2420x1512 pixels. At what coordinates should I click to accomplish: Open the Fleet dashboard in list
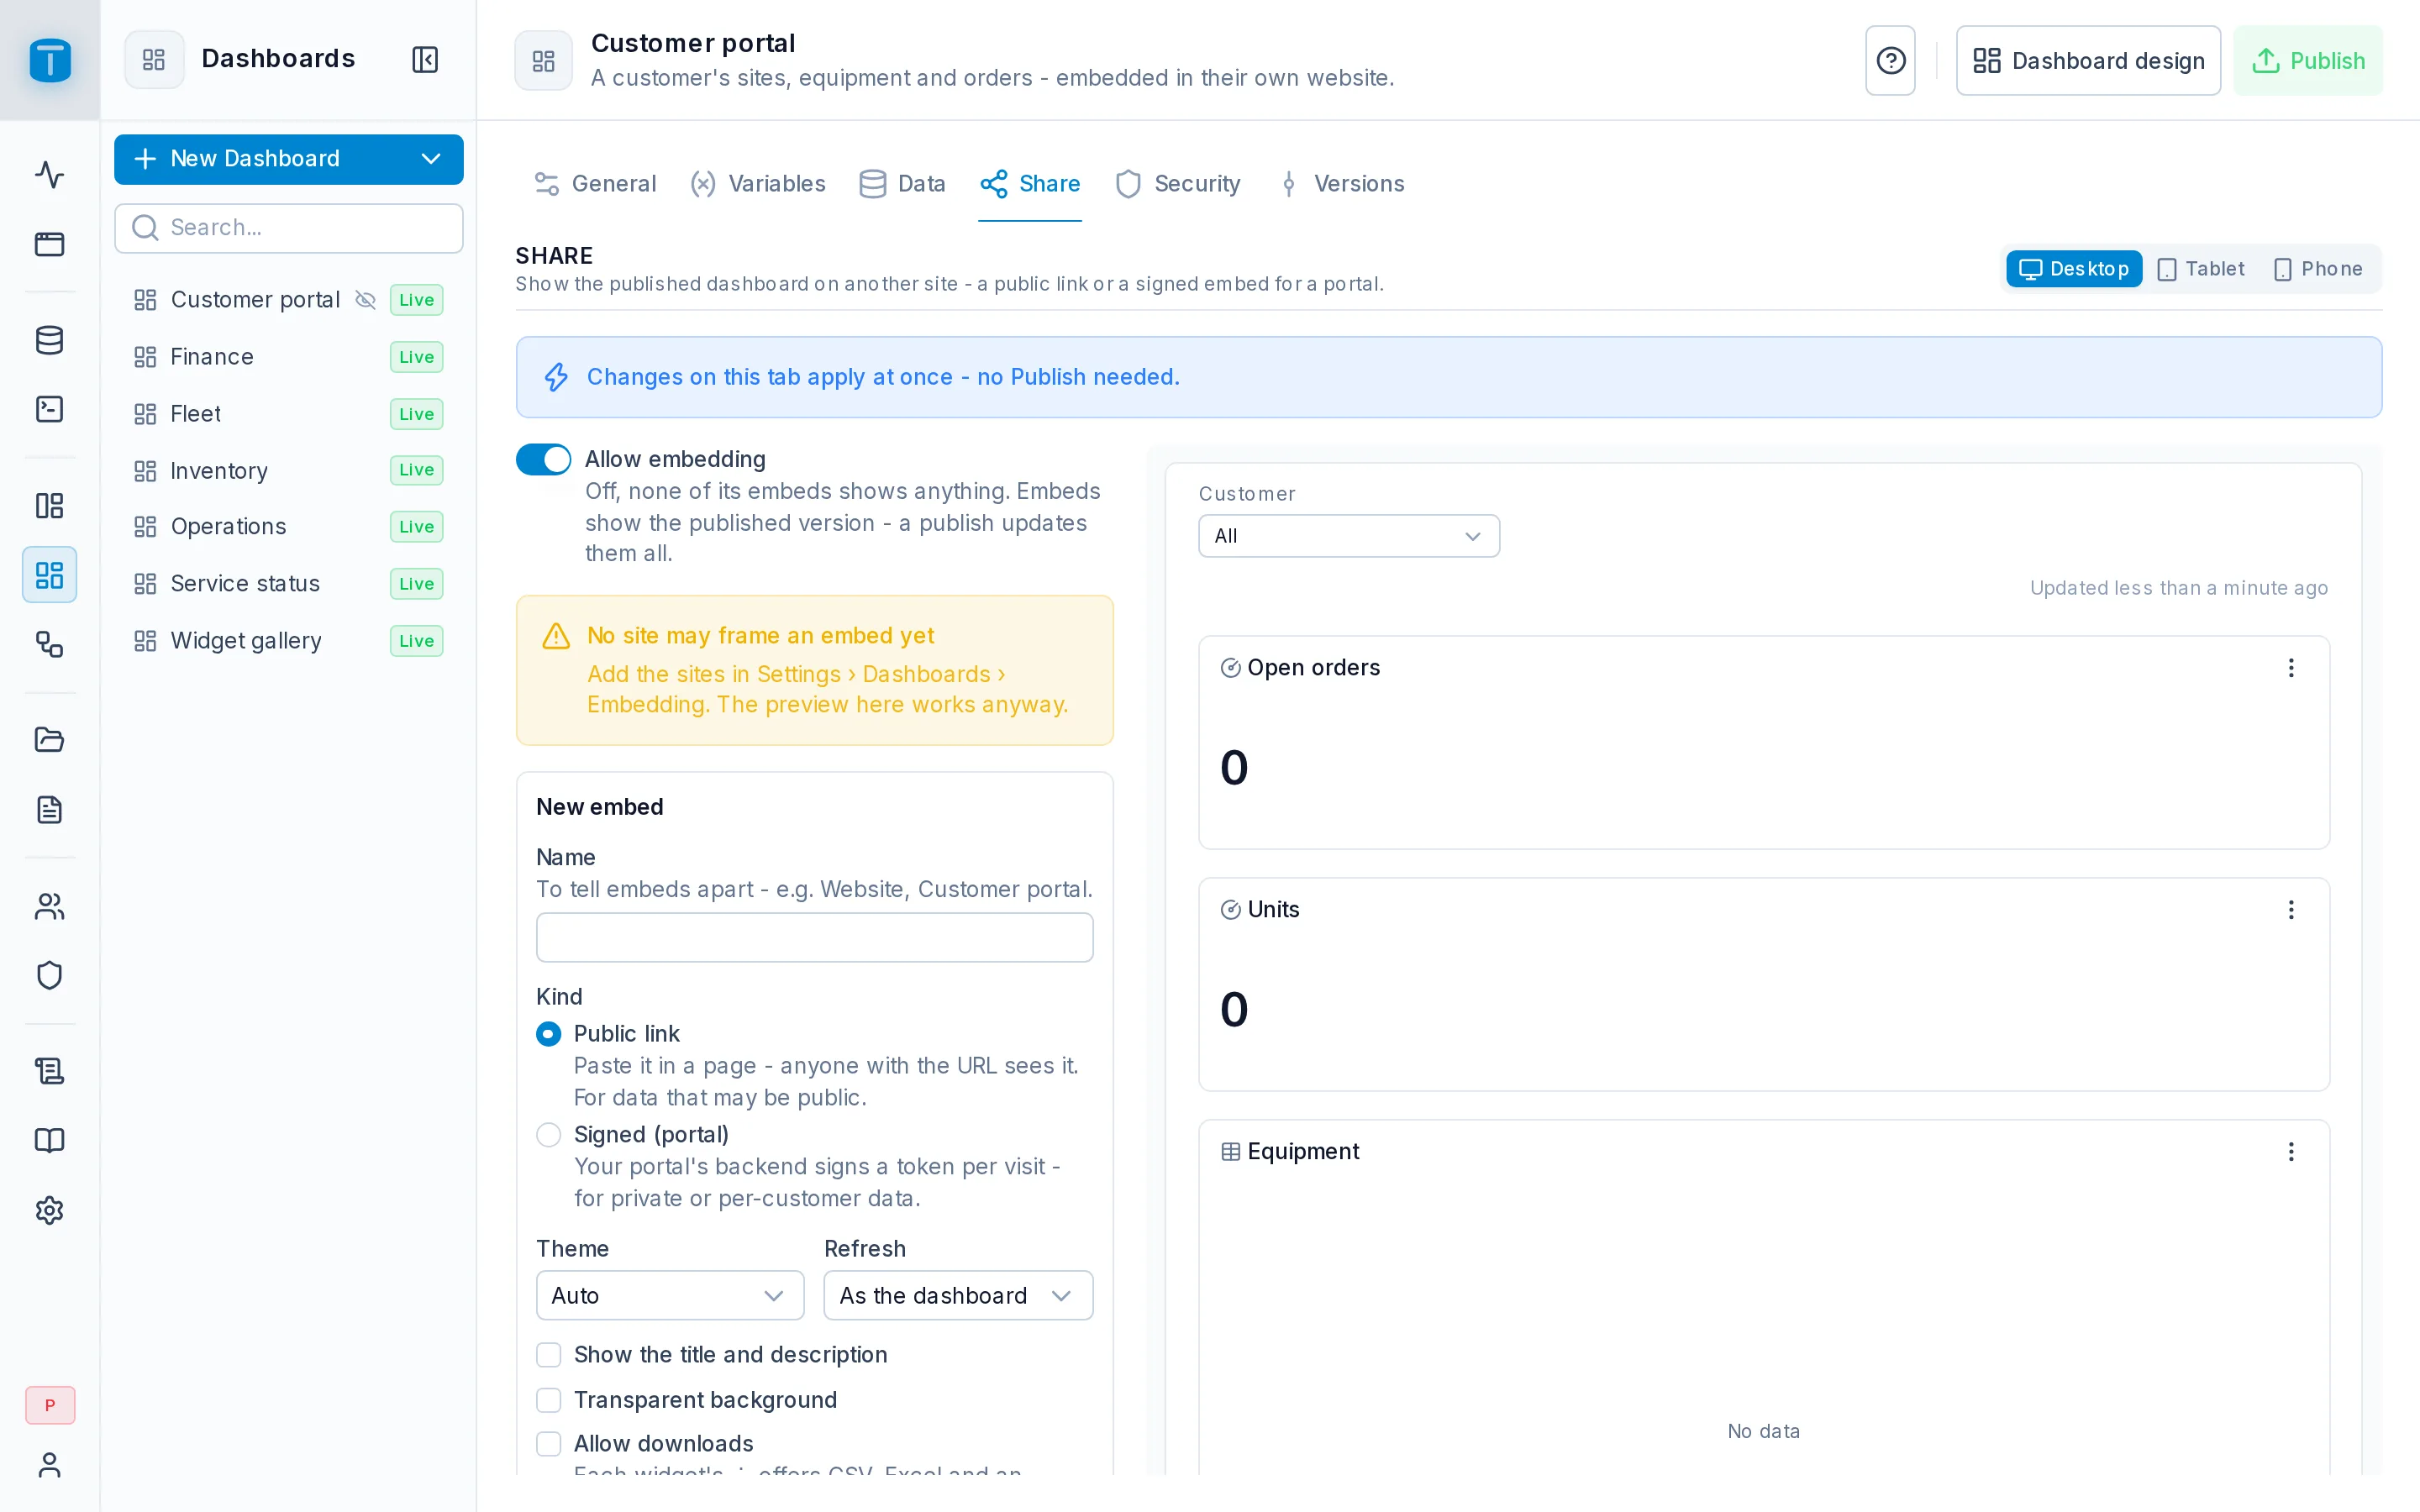pos(289,414)
